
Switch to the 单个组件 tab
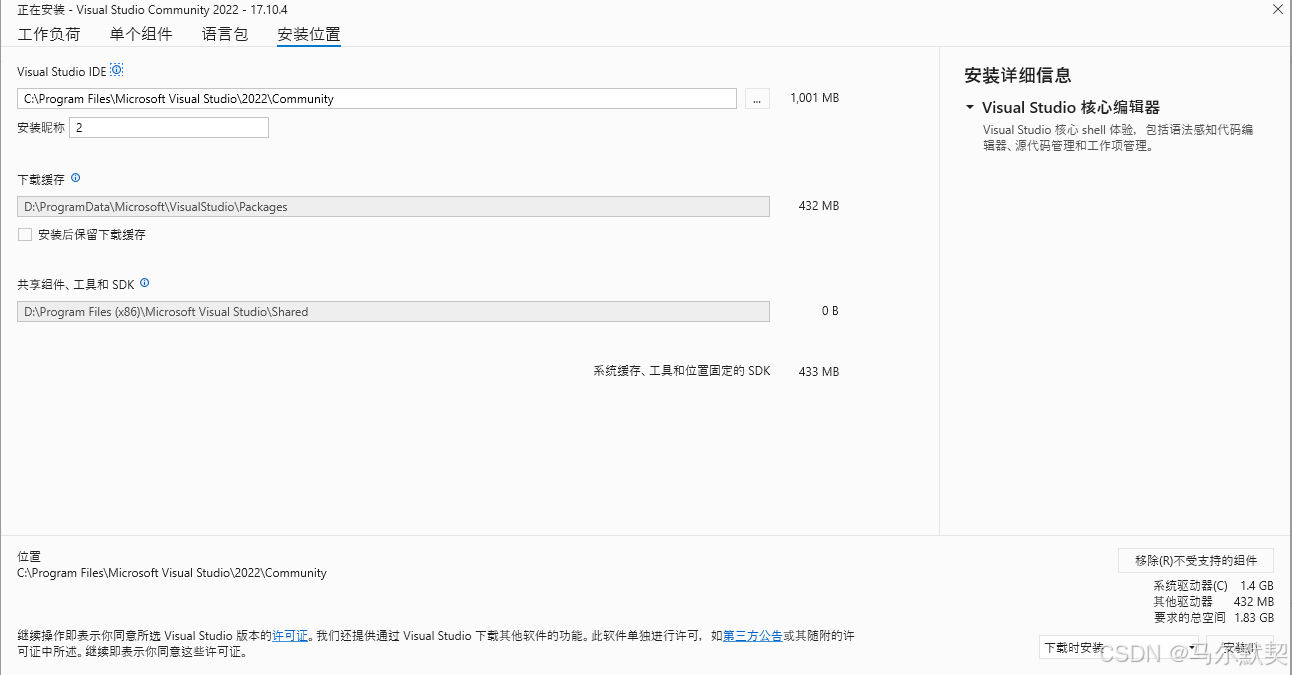point(141,34)
